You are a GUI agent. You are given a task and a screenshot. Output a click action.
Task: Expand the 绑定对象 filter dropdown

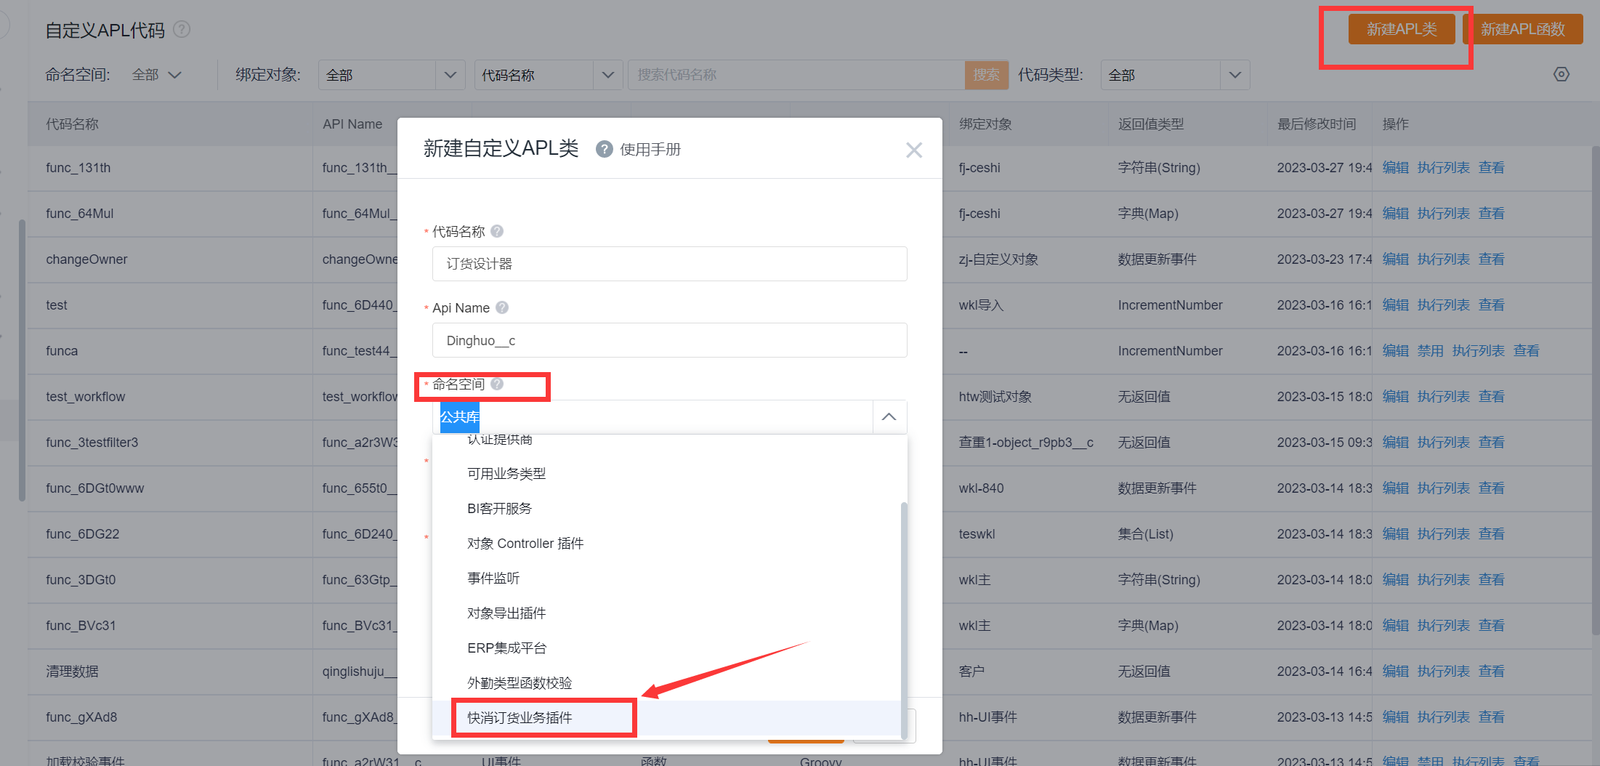pyautogui.click(x=450, y=75)
